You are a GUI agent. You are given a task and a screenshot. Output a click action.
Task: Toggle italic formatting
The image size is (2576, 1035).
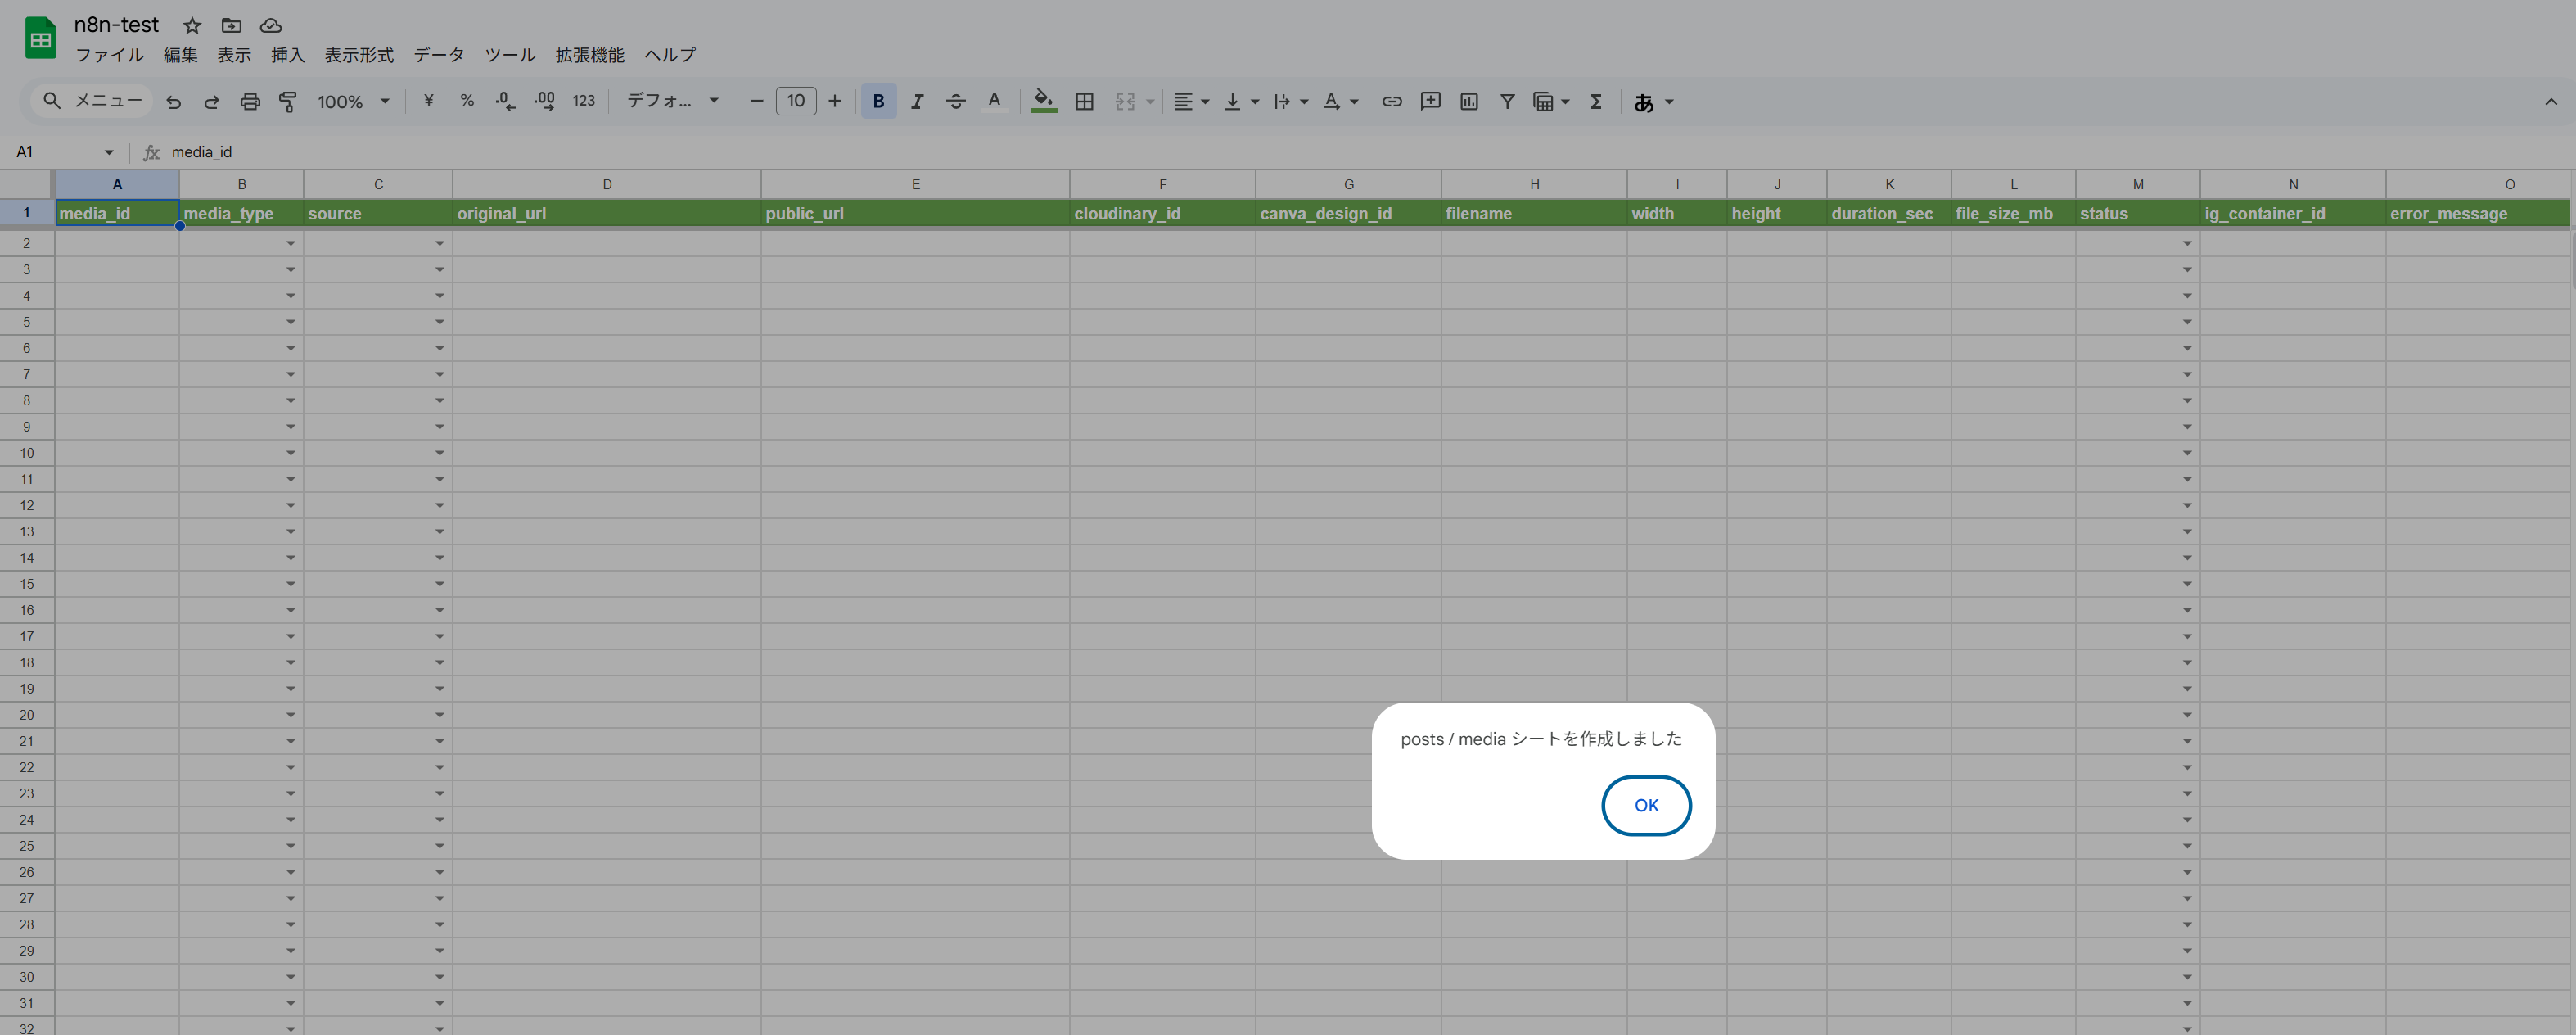pyautogui.click(x=916, y=102)
